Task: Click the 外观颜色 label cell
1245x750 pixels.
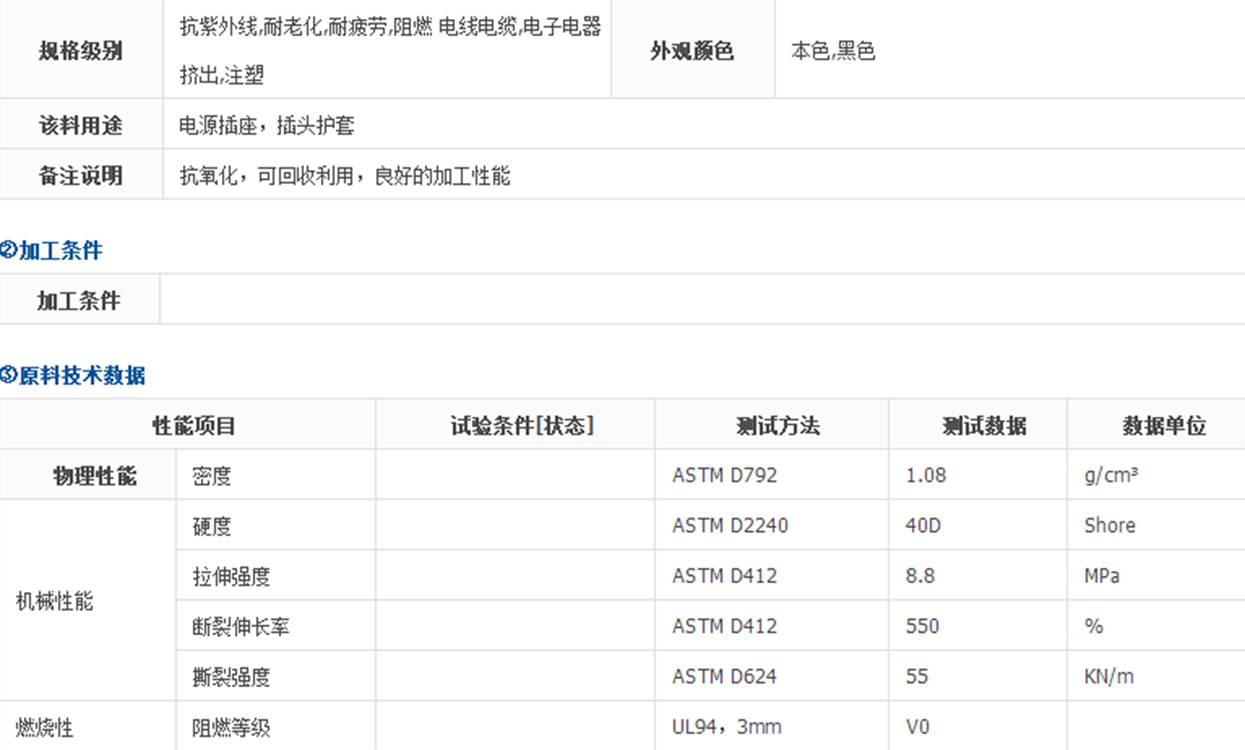Action: tap(692, 51)
